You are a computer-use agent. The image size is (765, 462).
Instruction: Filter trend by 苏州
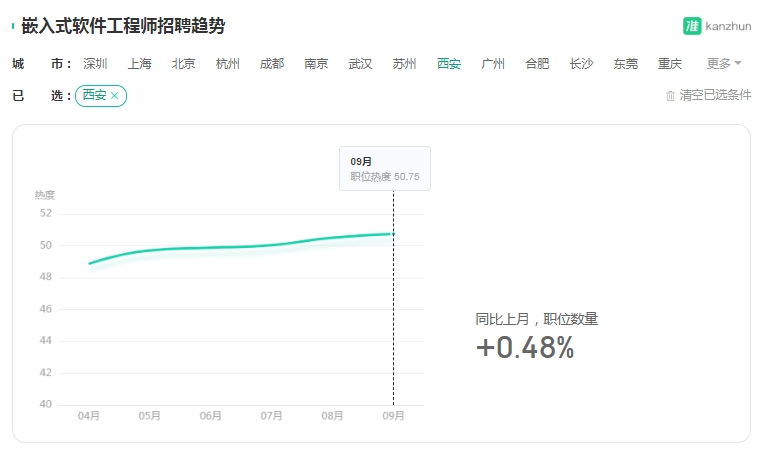(x=404, y=64)
